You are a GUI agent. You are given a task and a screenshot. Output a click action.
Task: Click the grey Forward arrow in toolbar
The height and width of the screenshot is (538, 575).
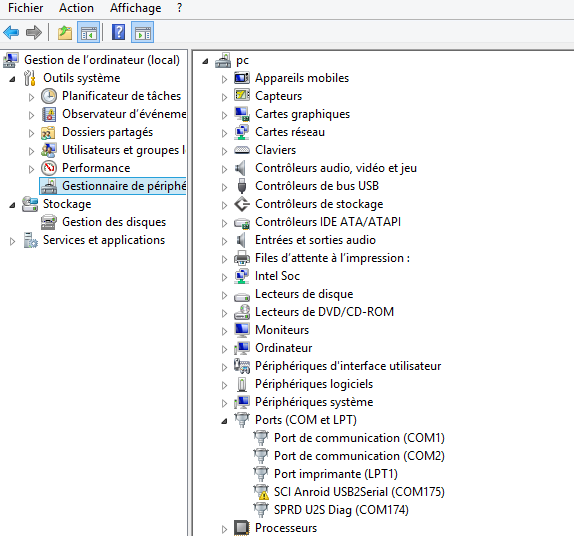[34, 33]
